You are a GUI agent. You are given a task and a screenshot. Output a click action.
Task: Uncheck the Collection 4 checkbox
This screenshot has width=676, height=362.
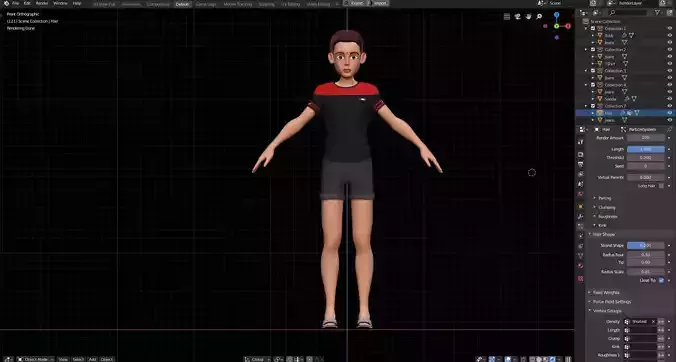coord(593,85)
